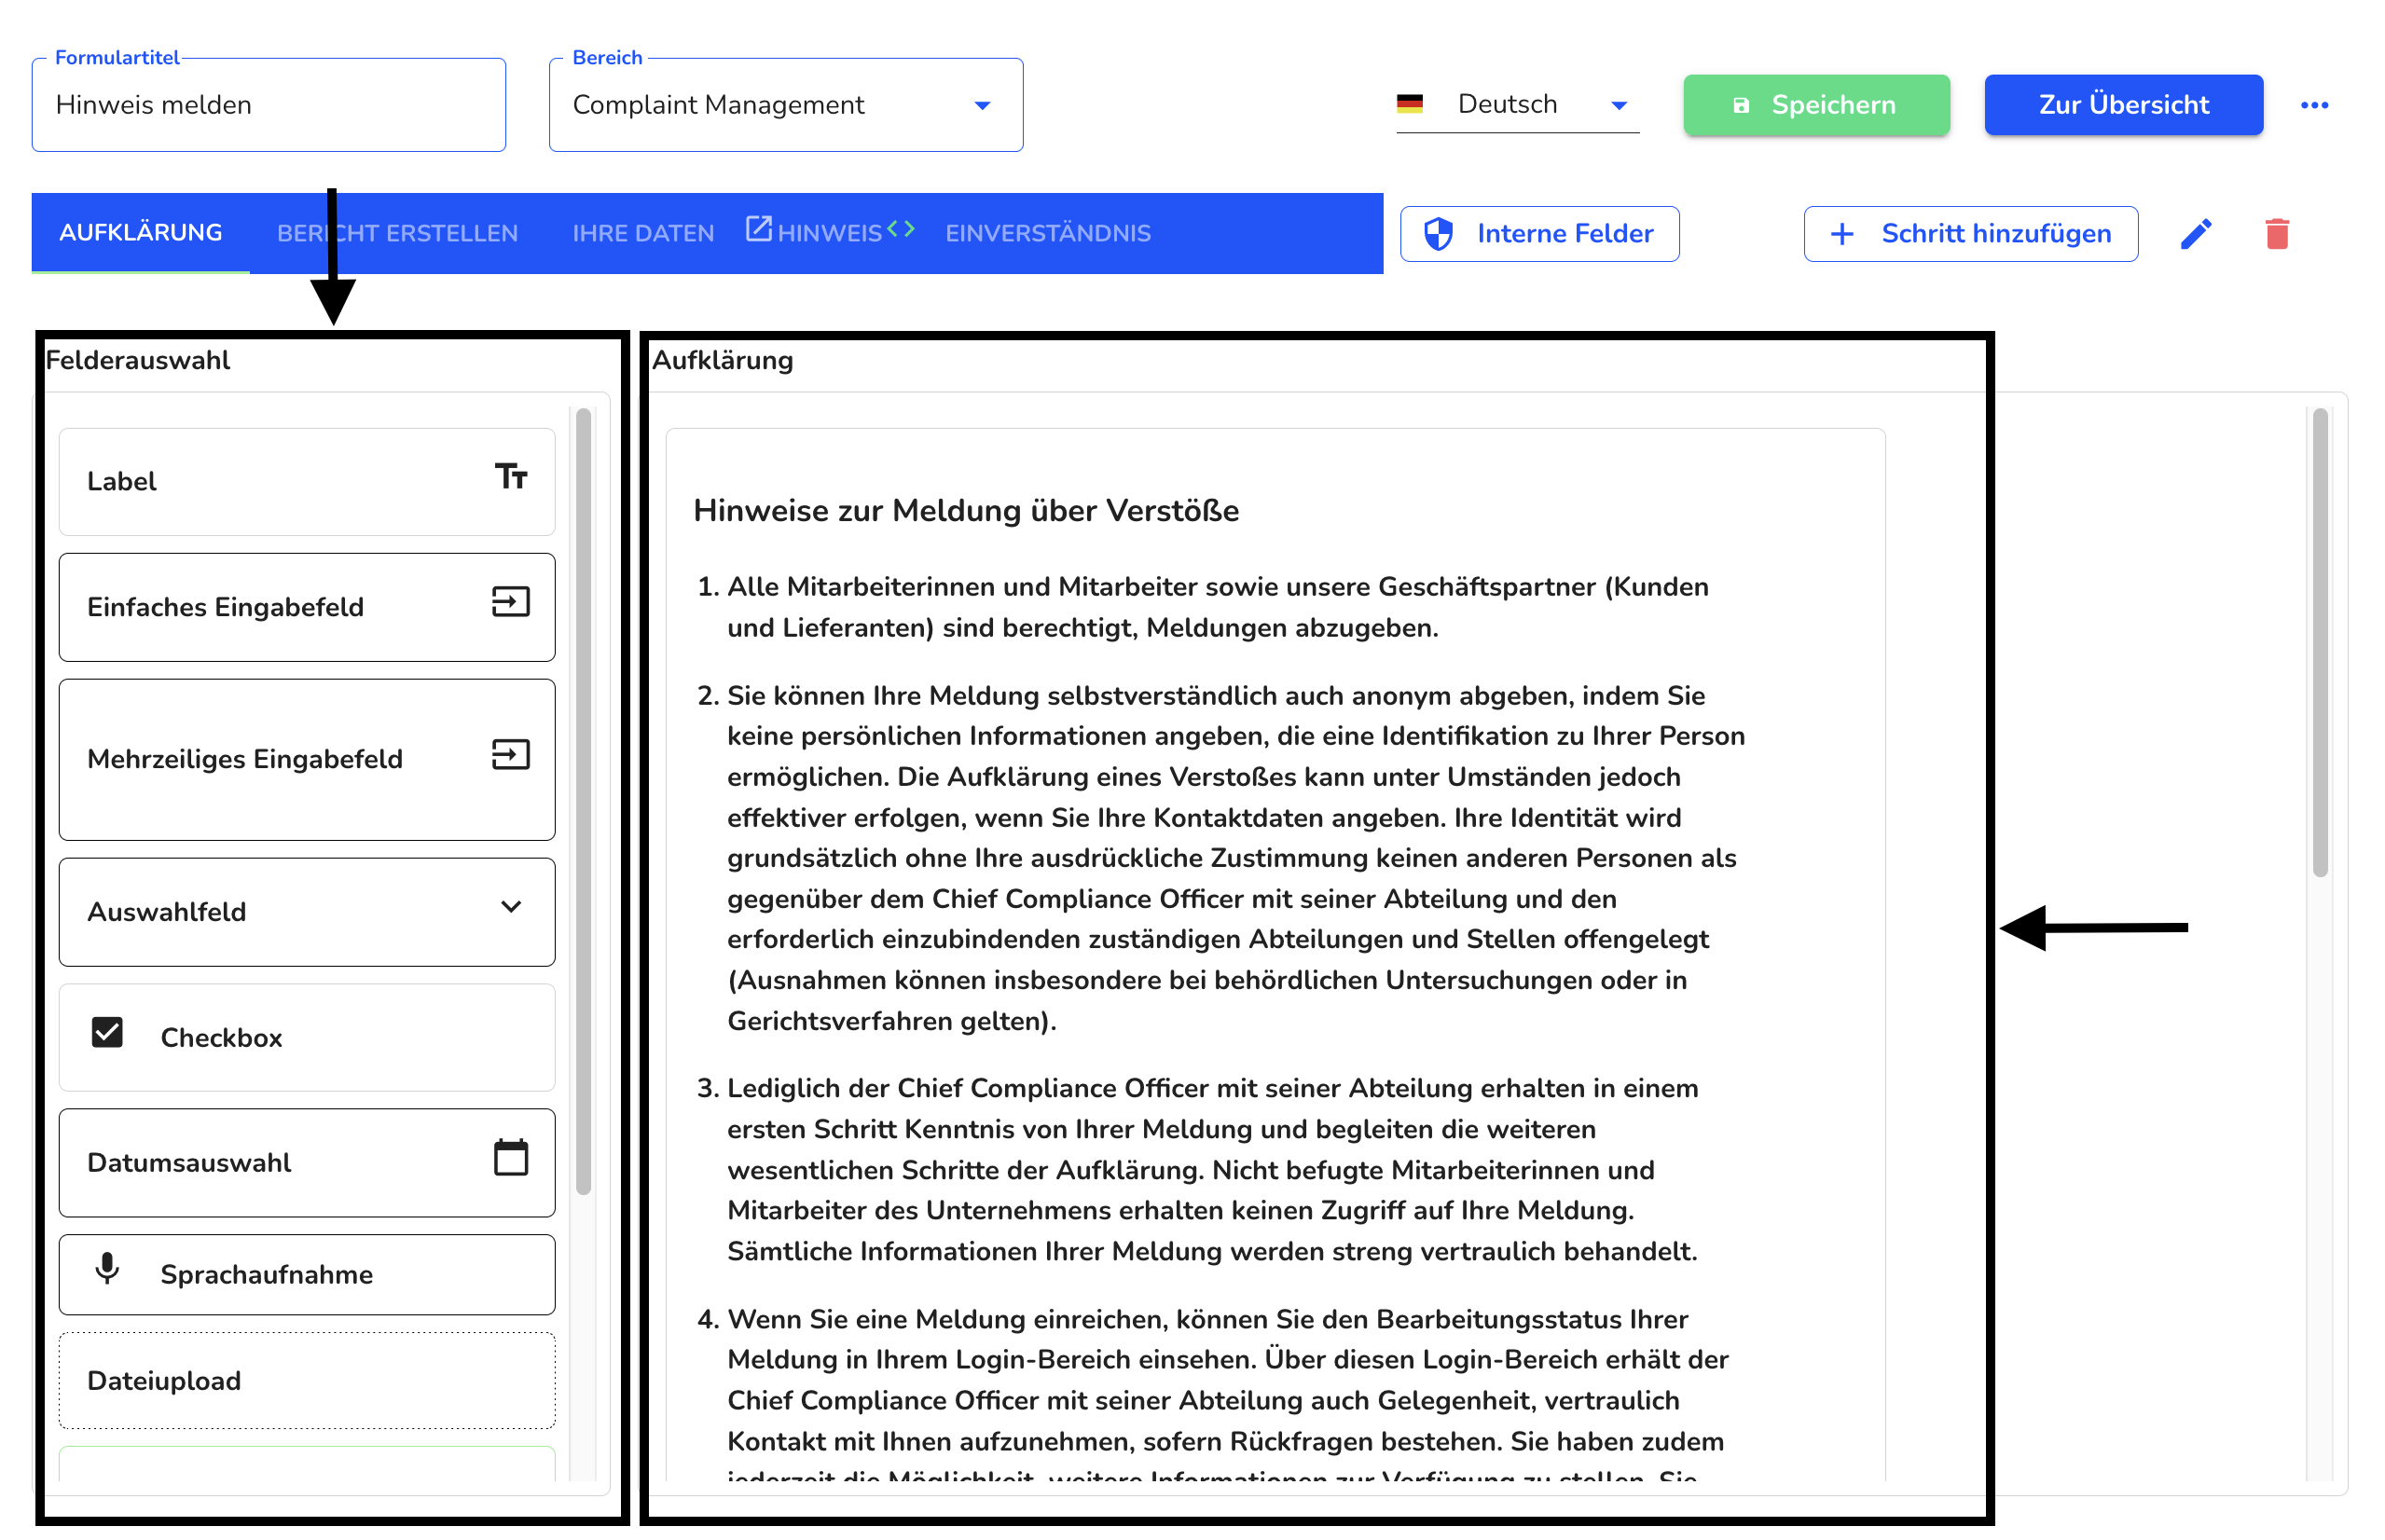The height and width of the screenshot is (1540, 2385).
Task: Switch to the IHRE DATEN tab
Action: point(643,234)
